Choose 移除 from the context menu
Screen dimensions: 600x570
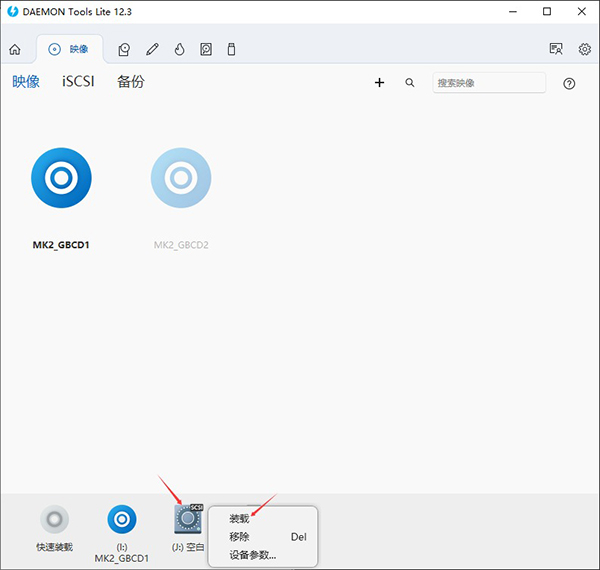coord(240,537)
